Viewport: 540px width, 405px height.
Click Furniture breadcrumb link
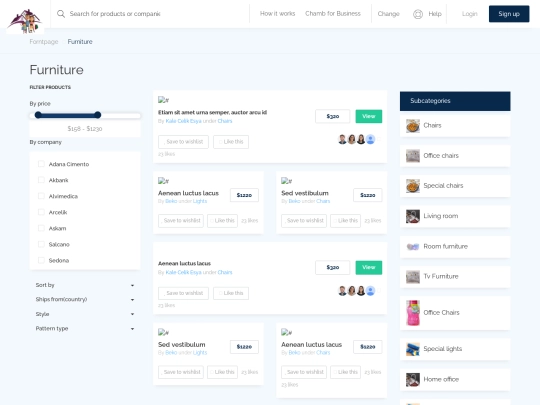point(80,42)
